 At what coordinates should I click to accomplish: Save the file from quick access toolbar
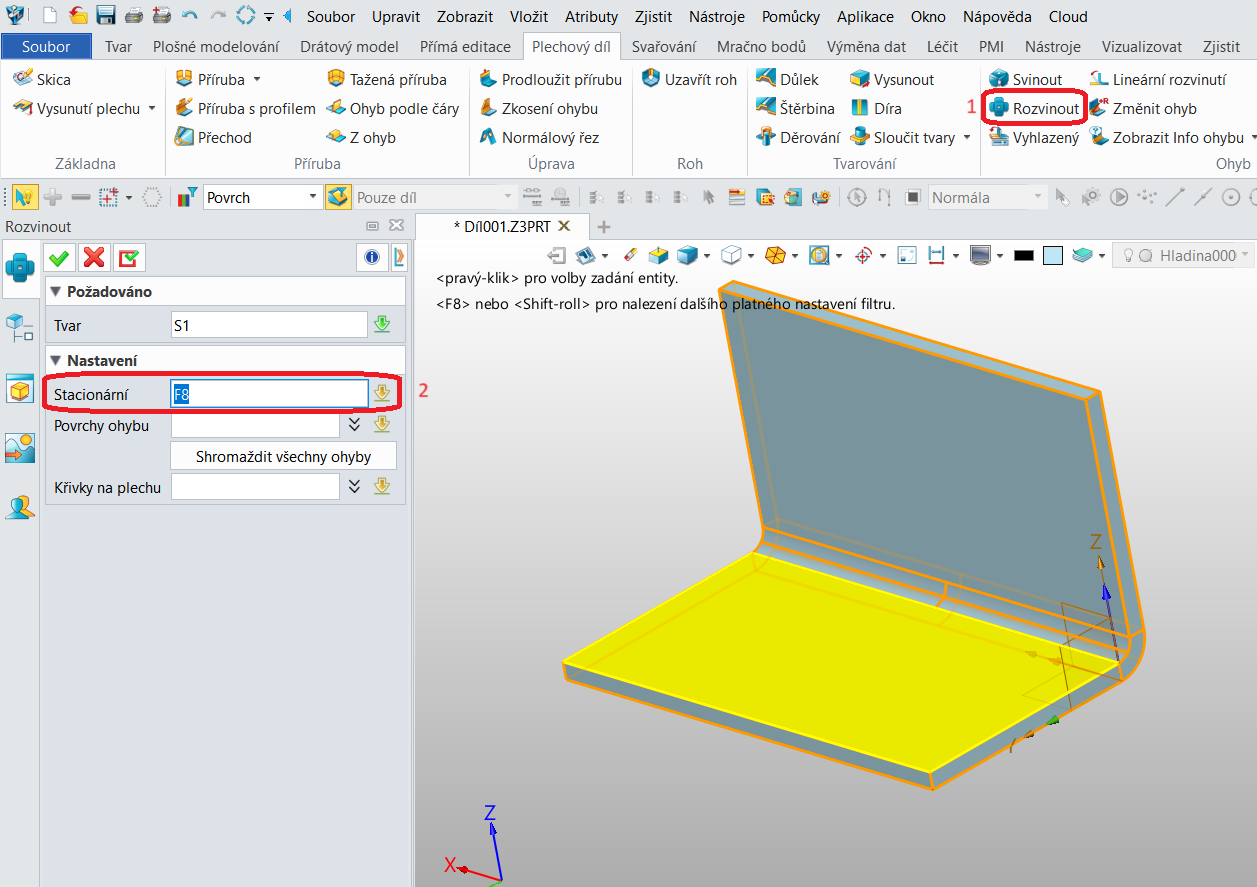click(106, 16)
